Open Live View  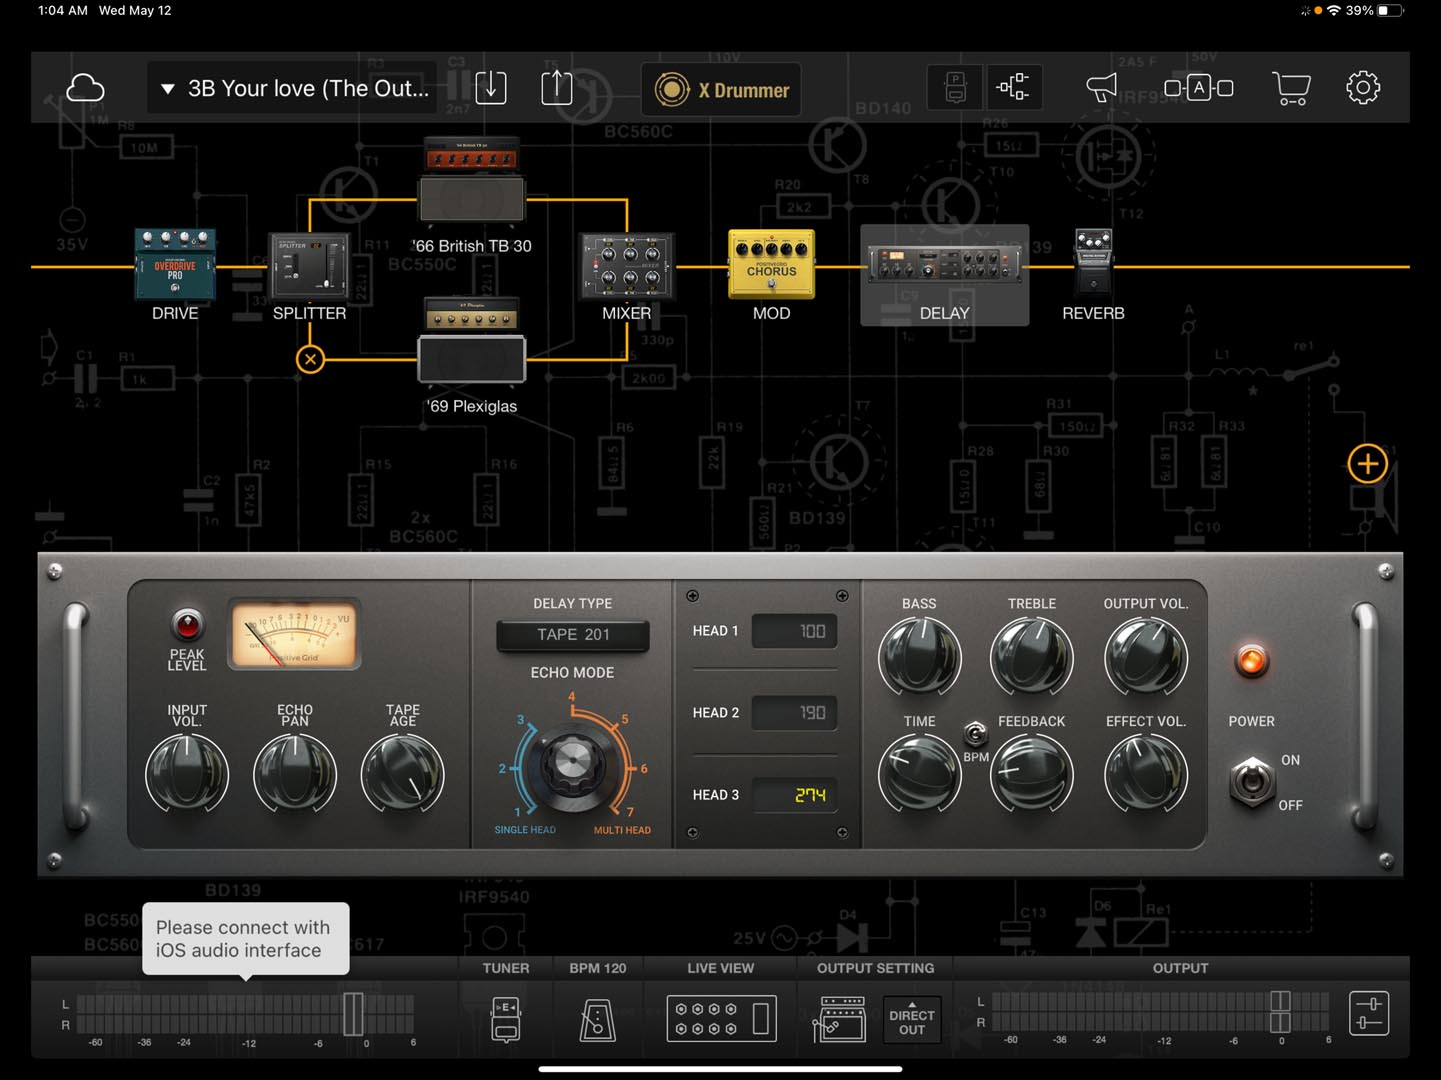coord(721,1019)
